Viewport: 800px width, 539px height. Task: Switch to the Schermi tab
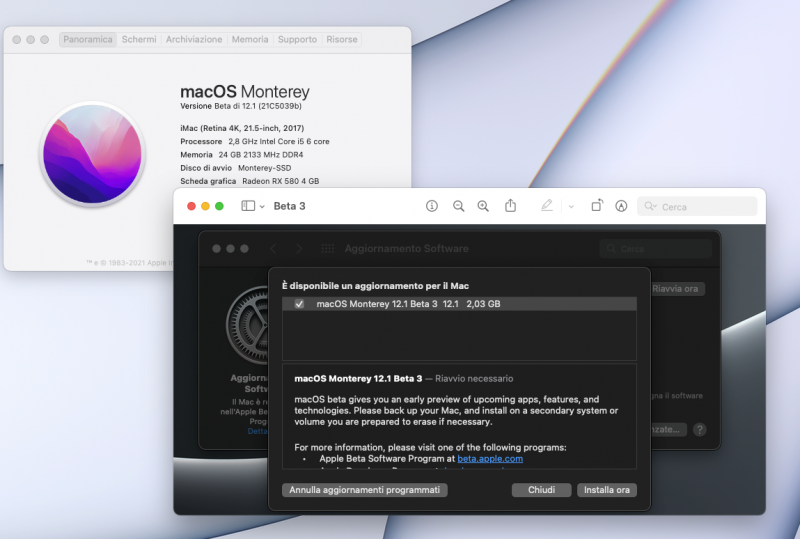point(139,39)
